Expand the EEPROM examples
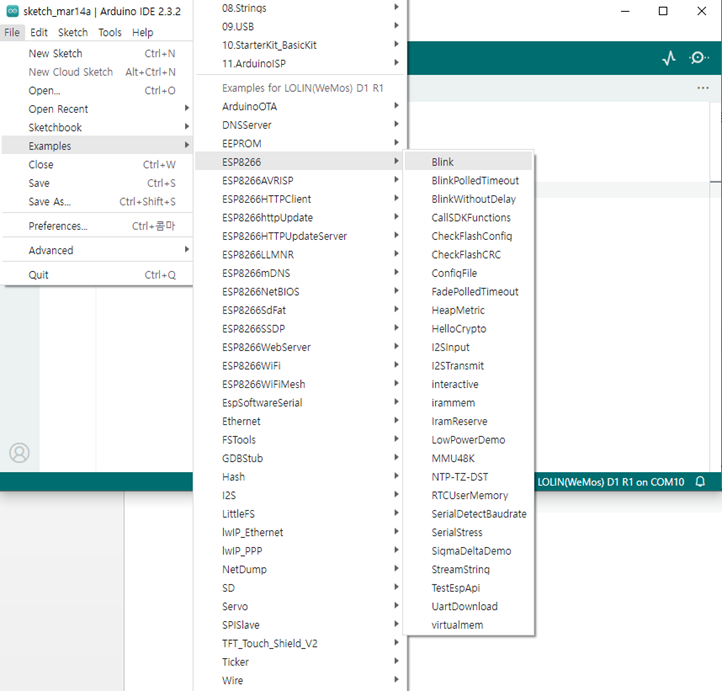The width and height of the screenshot is (722, 691). tap(300, 144)
